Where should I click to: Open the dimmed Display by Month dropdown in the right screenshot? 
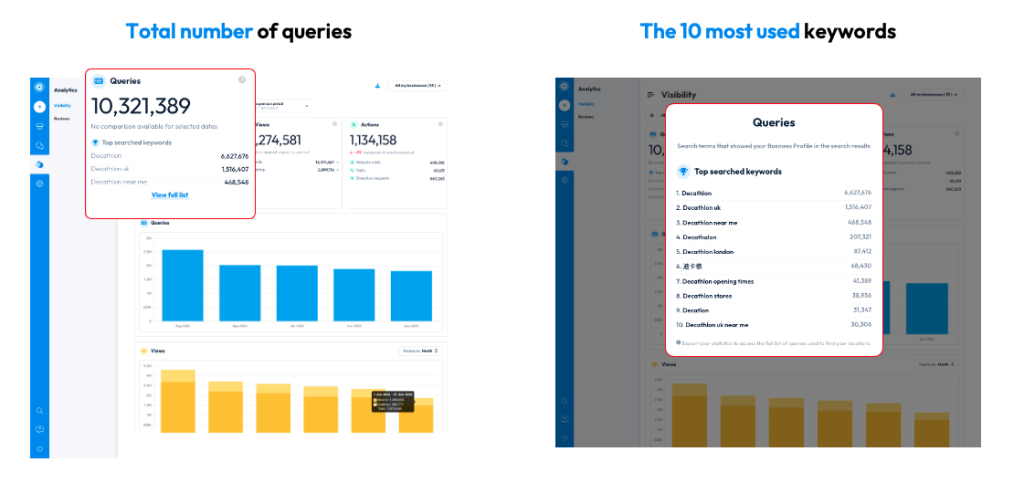(938, 364)
